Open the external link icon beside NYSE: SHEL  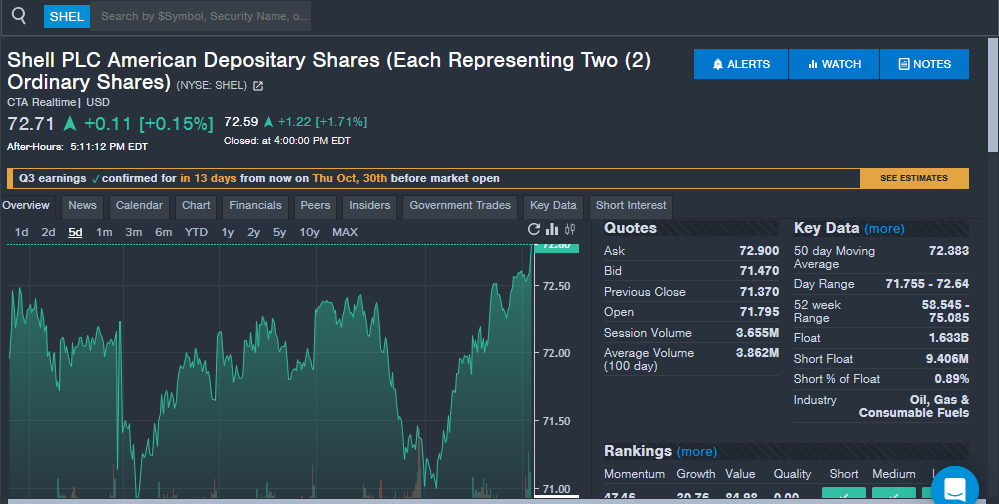(258, 86)
